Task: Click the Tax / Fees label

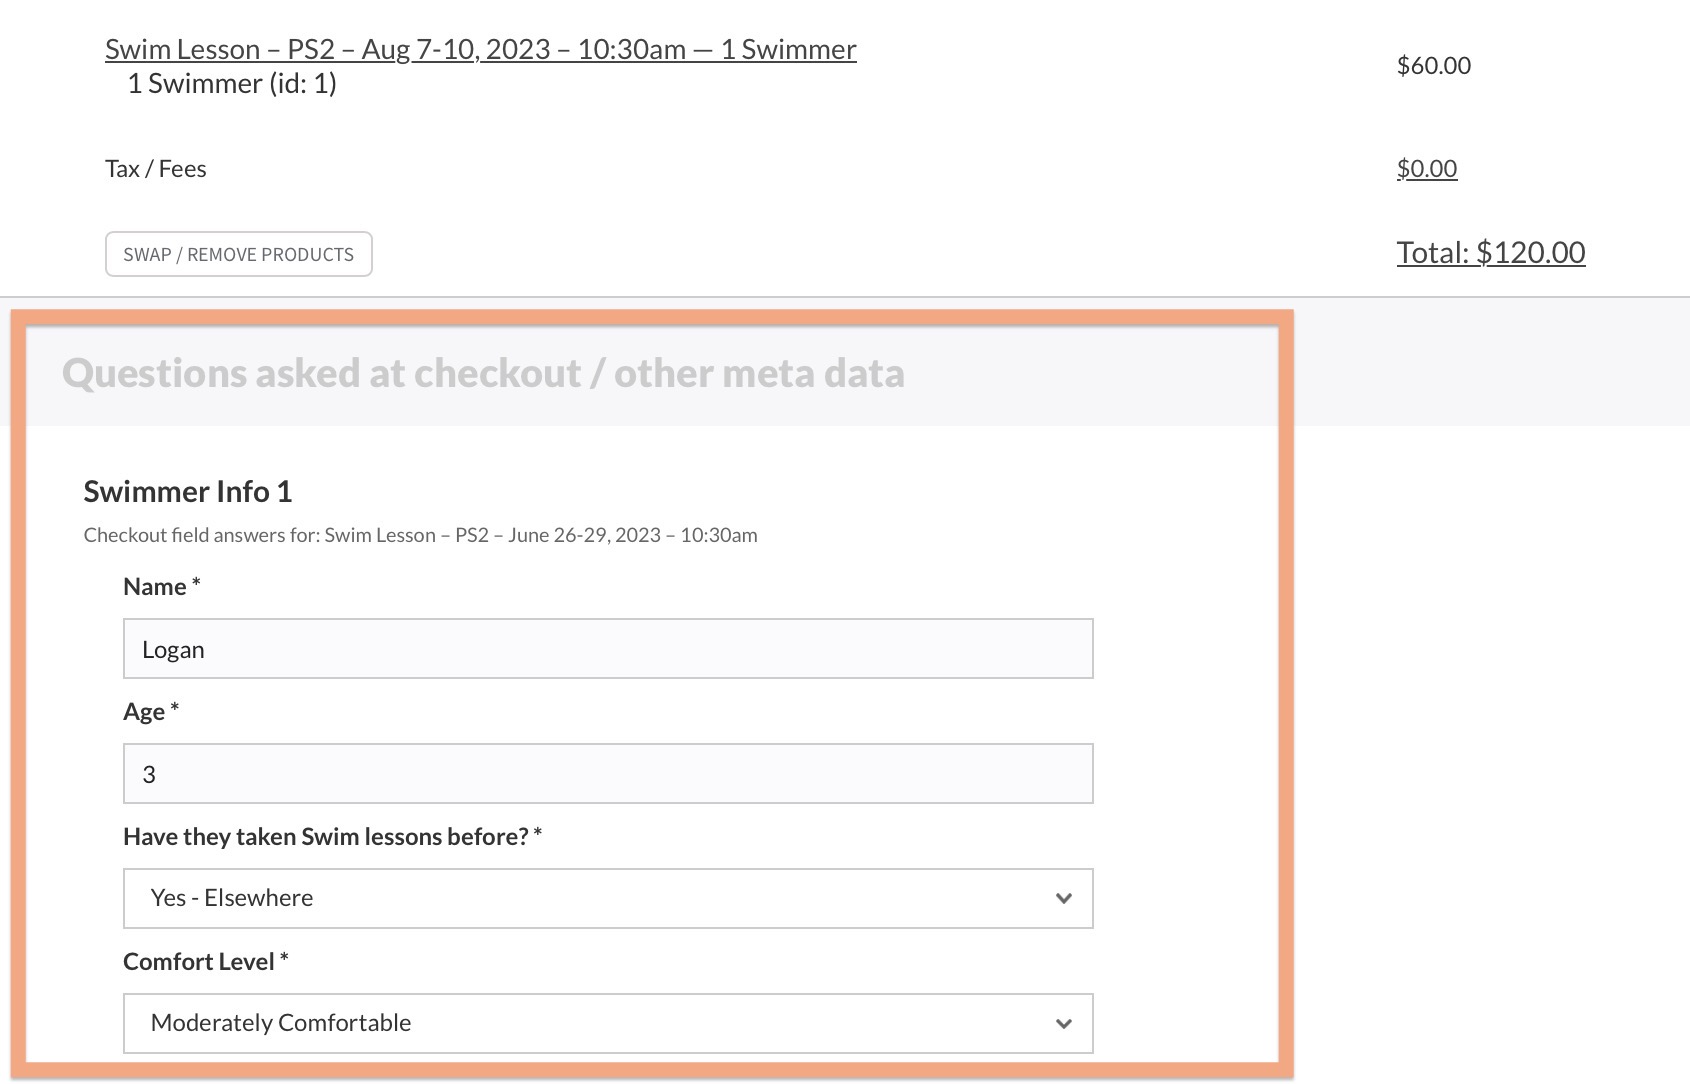Action: [x=155, y=168]
